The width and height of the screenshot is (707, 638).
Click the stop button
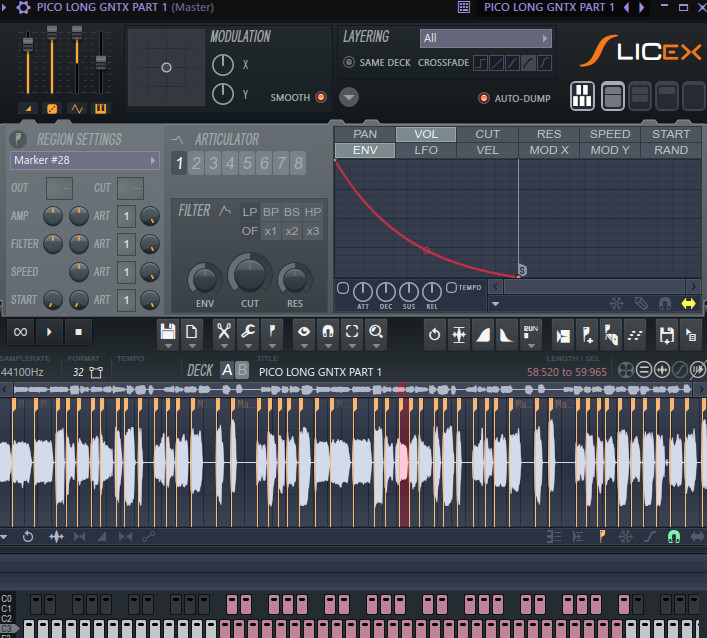(x=78, y=332)
